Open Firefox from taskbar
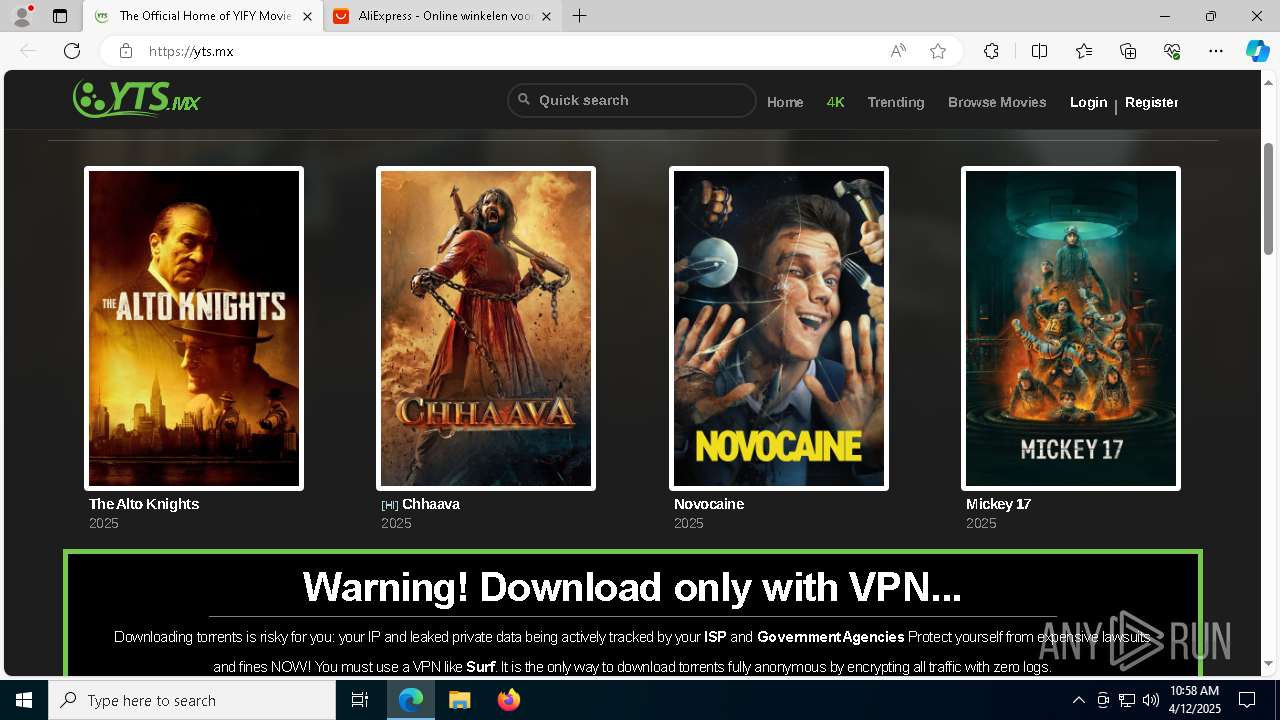1280x720 pixels. coord(508,700)
